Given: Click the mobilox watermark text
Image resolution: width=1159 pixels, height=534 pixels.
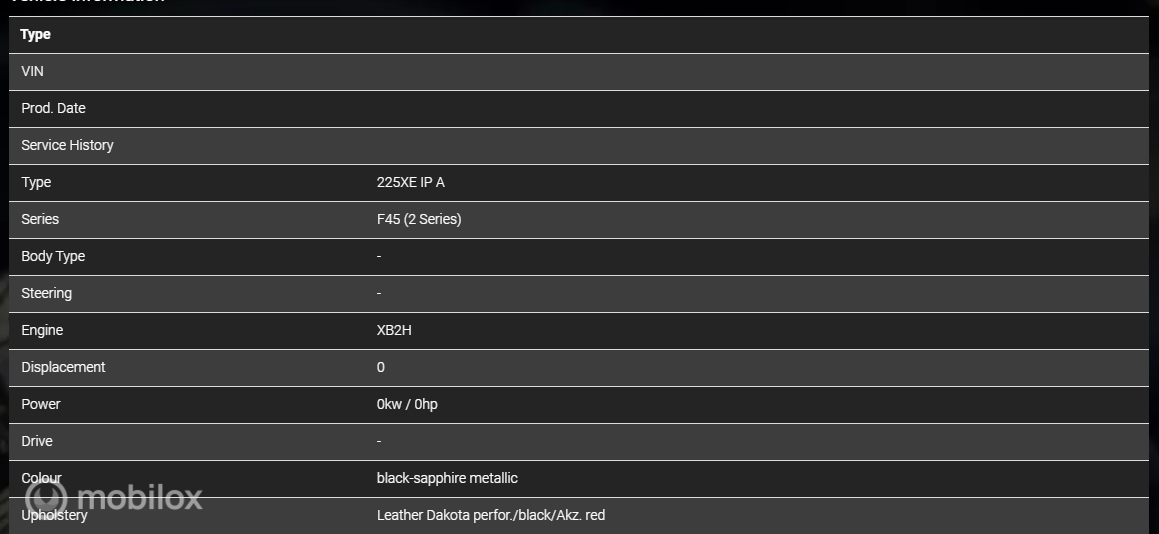Looking at the screenshot, I should (x=139, y=497).
